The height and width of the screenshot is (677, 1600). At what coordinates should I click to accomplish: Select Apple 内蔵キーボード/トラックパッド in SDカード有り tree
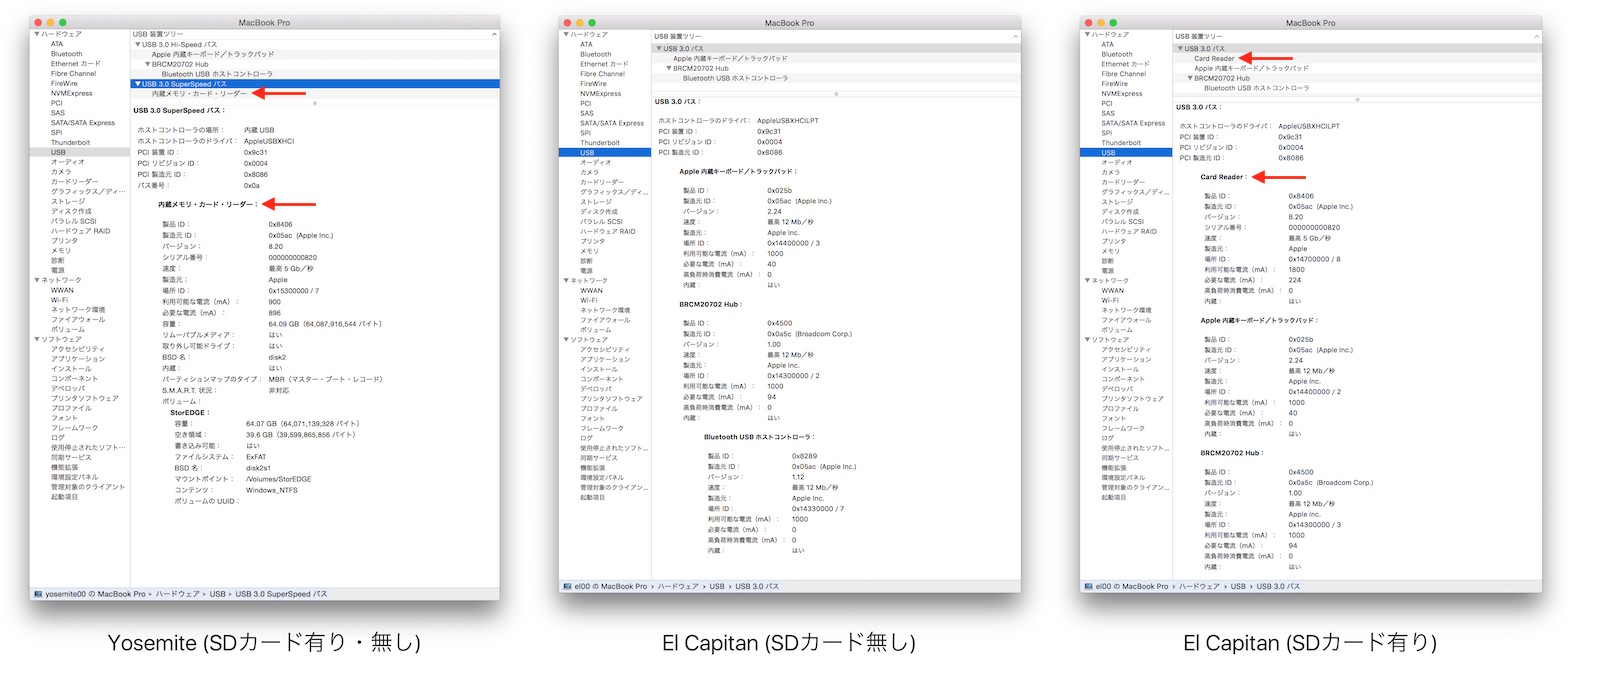pyautogui.click(x=1251, y=68)
